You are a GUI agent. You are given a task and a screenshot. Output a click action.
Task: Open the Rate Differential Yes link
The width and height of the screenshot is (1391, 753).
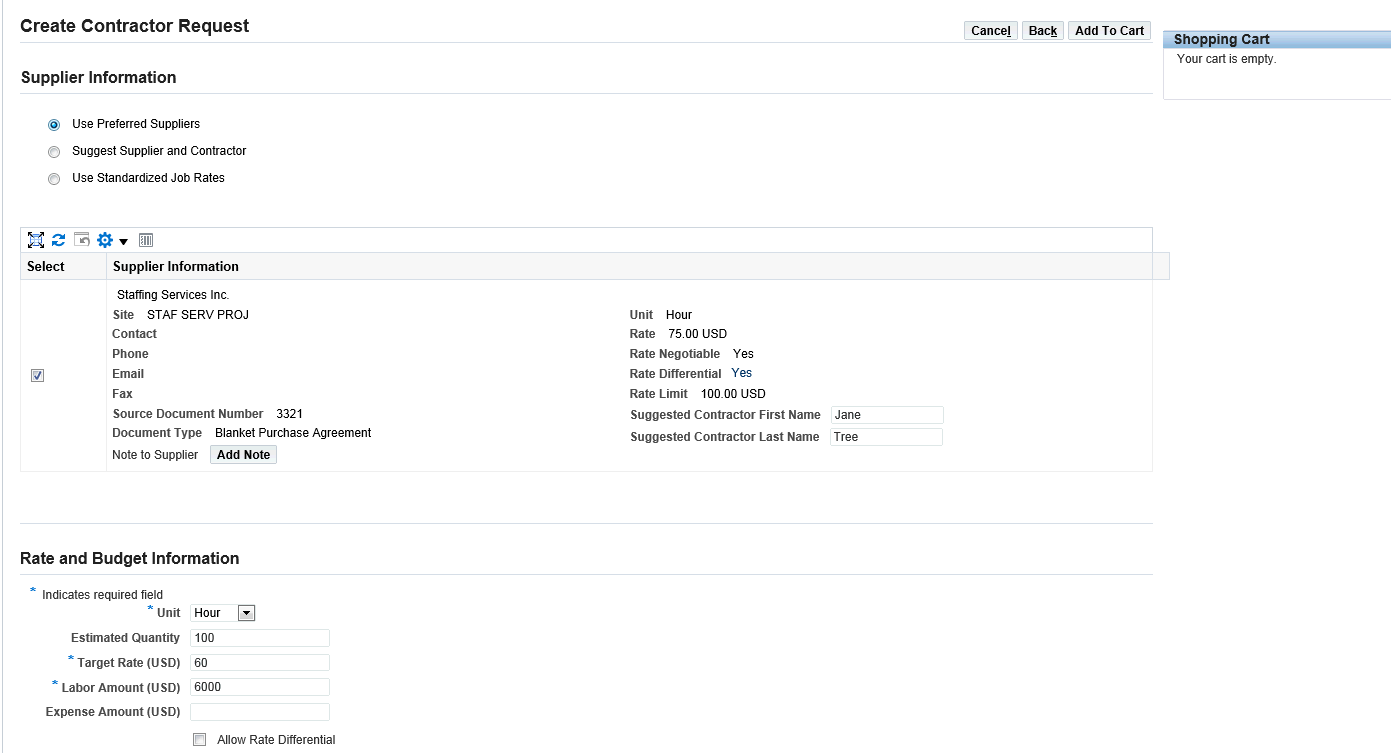[x=741, y=373]
